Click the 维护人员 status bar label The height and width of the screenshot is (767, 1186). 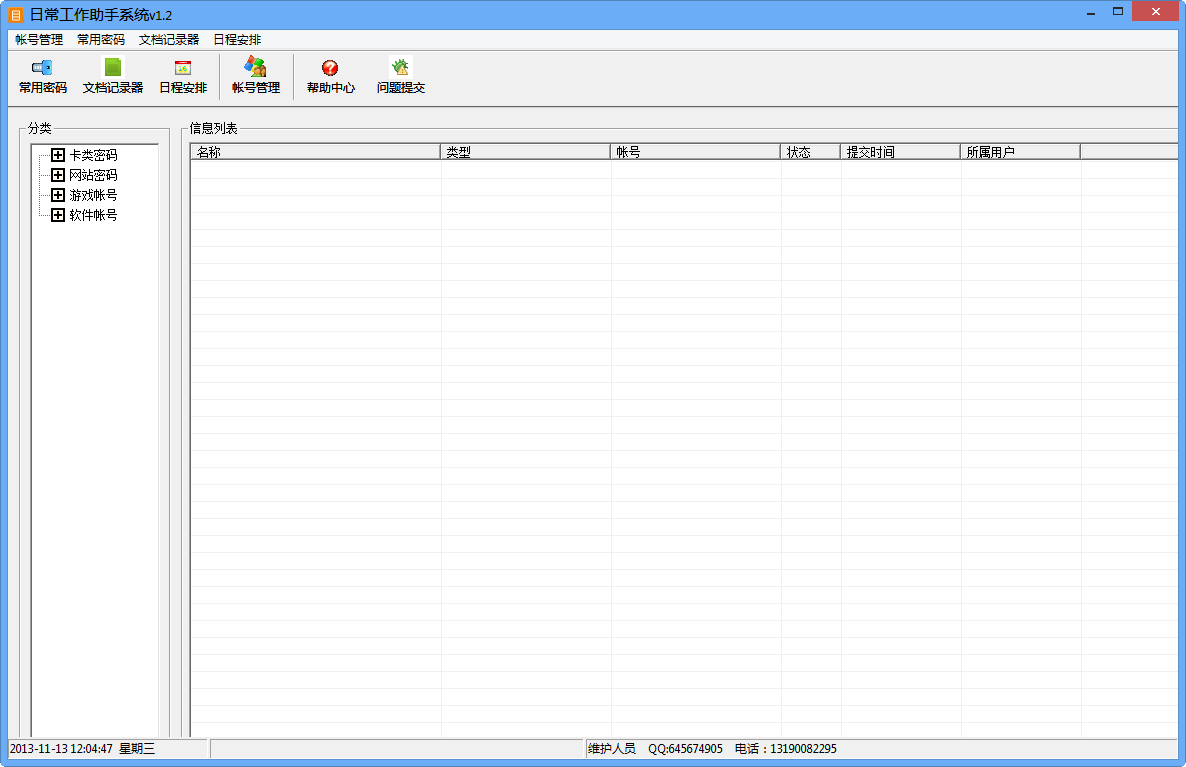[x=612, y=749]
